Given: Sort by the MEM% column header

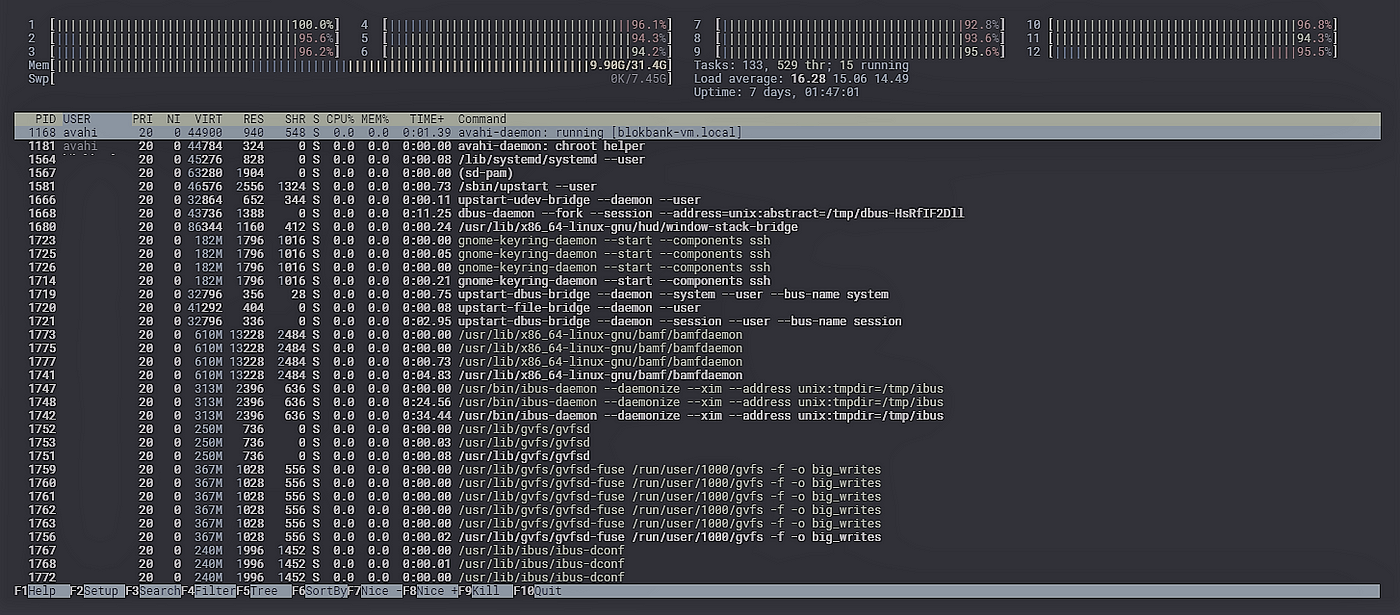Looking at the screenshot, I should tap(375, 119).
